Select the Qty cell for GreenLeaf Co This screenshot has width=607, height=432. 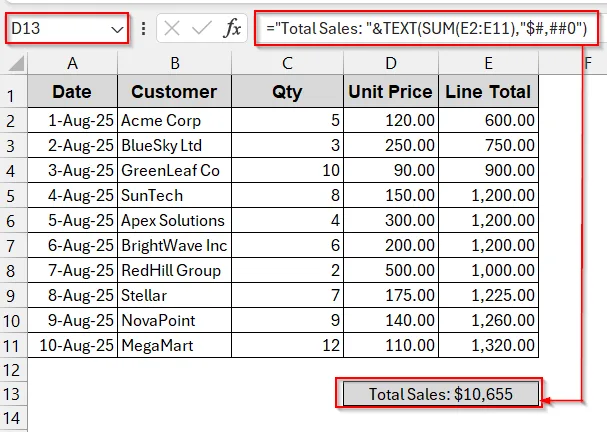tap(287, 170)
